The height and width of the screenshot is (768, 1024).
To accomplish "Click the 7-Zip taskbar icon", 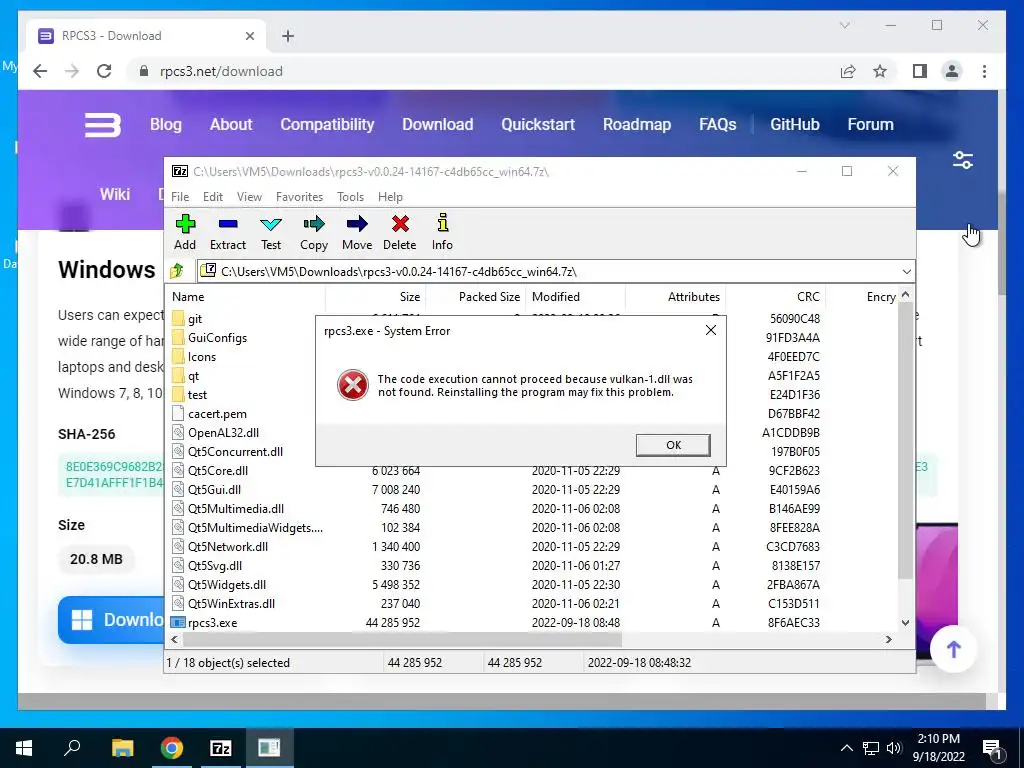I will (221, 748).
